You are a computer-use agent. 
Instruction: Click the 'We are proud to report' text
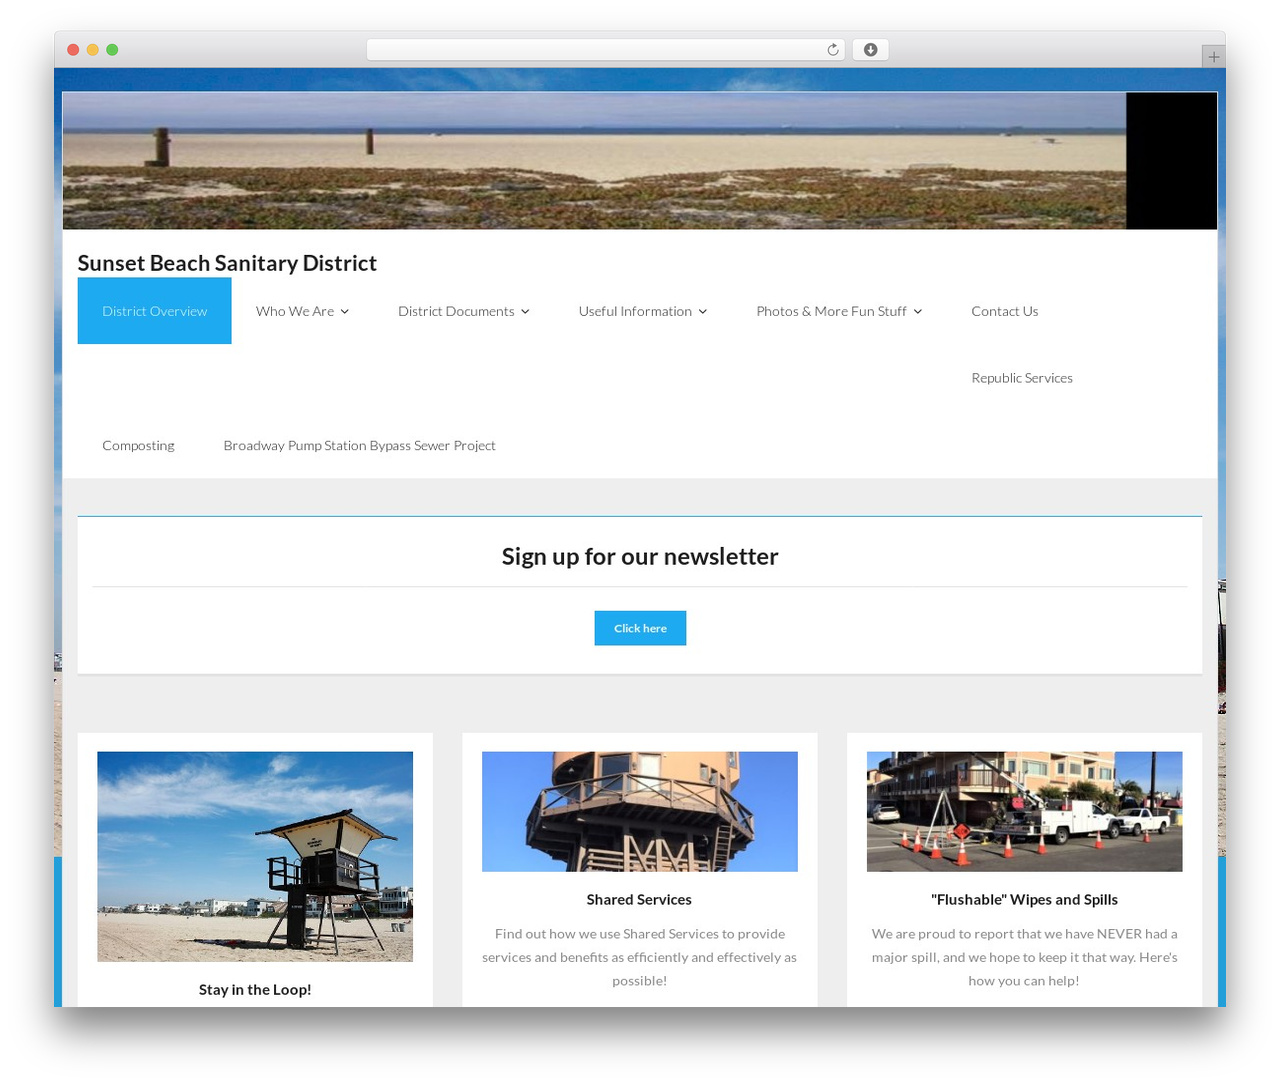[1024, 957]
